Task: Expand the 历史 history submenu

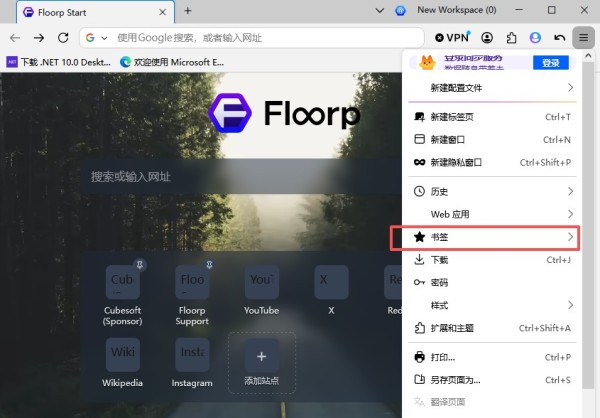Action: pyautogui.click(x=492, y=191)
